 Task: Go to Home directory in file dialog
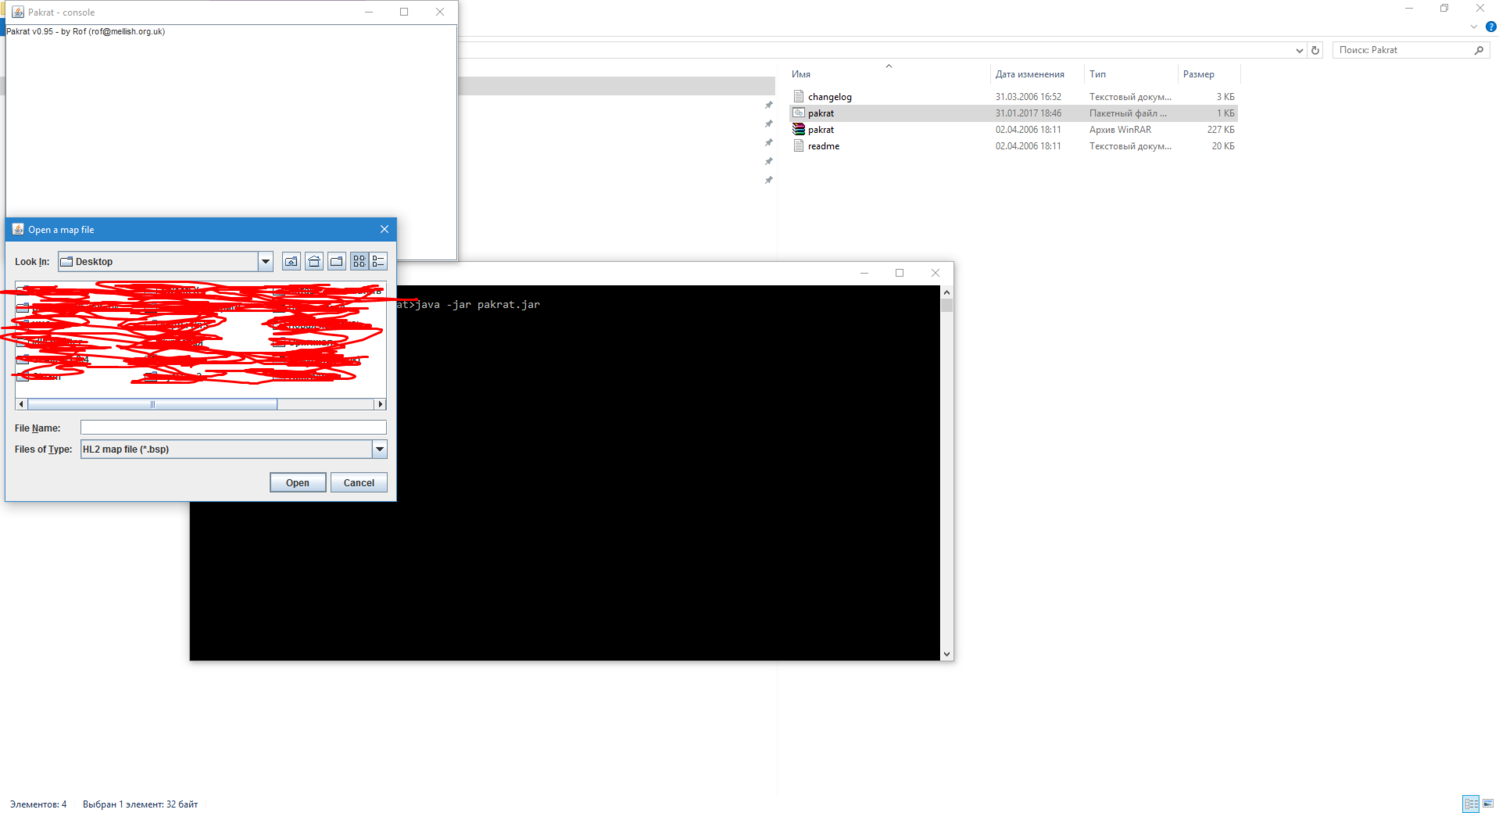tap(314, 262)
